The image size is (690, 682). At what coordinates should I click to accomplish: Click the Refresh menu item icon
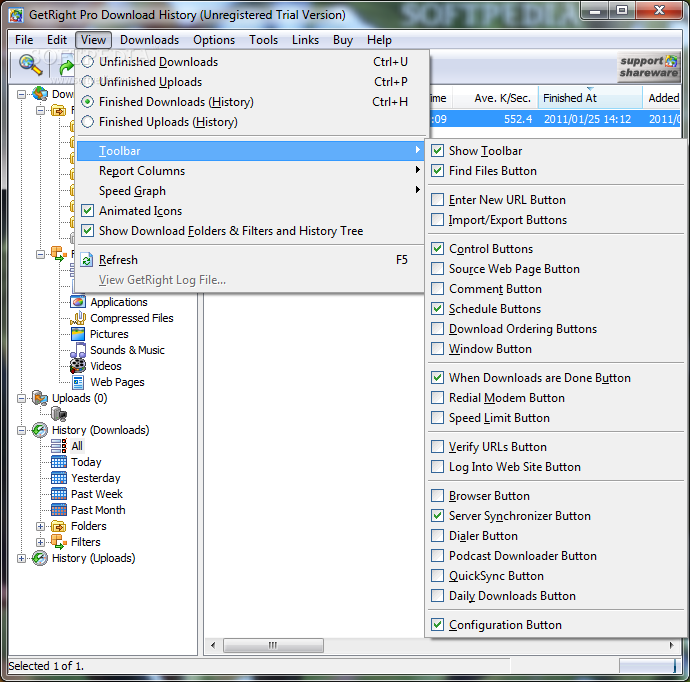(x=87, y=260)
